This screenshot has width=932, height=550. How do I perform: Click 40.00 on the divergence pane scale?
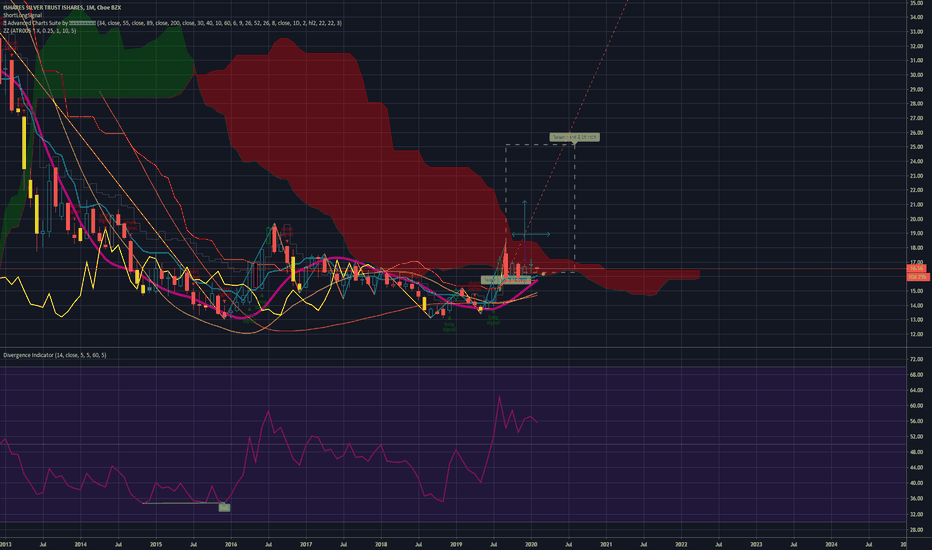[x=916, y=483]
